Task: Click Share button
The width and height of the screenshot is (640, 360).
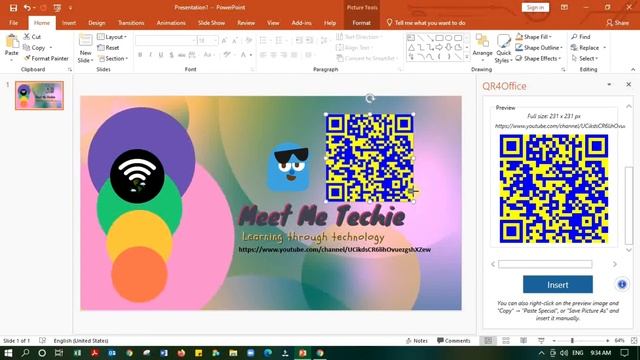Action: [x=618, y=23]
